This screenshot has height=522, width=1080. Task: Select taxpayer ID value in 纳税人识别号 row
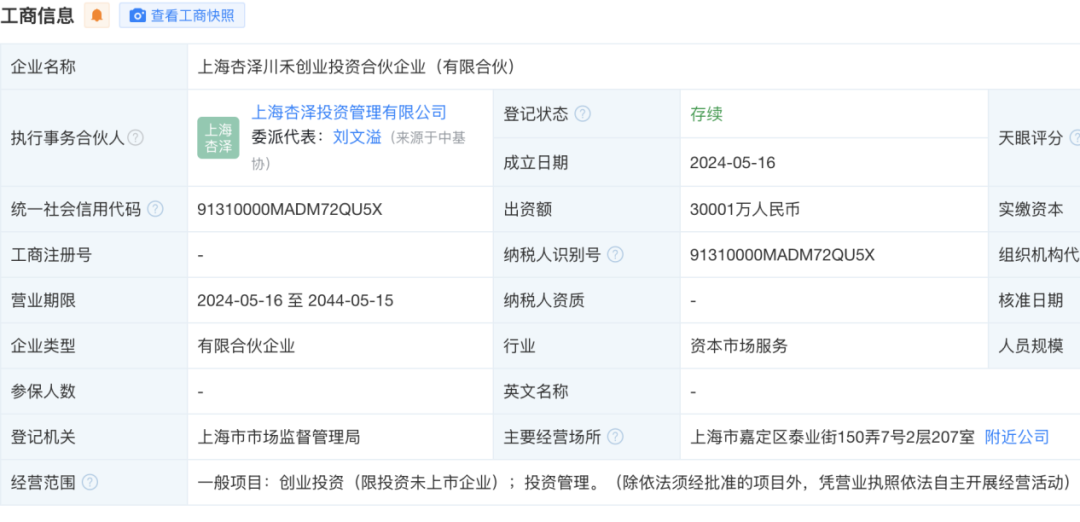(782, 255)
